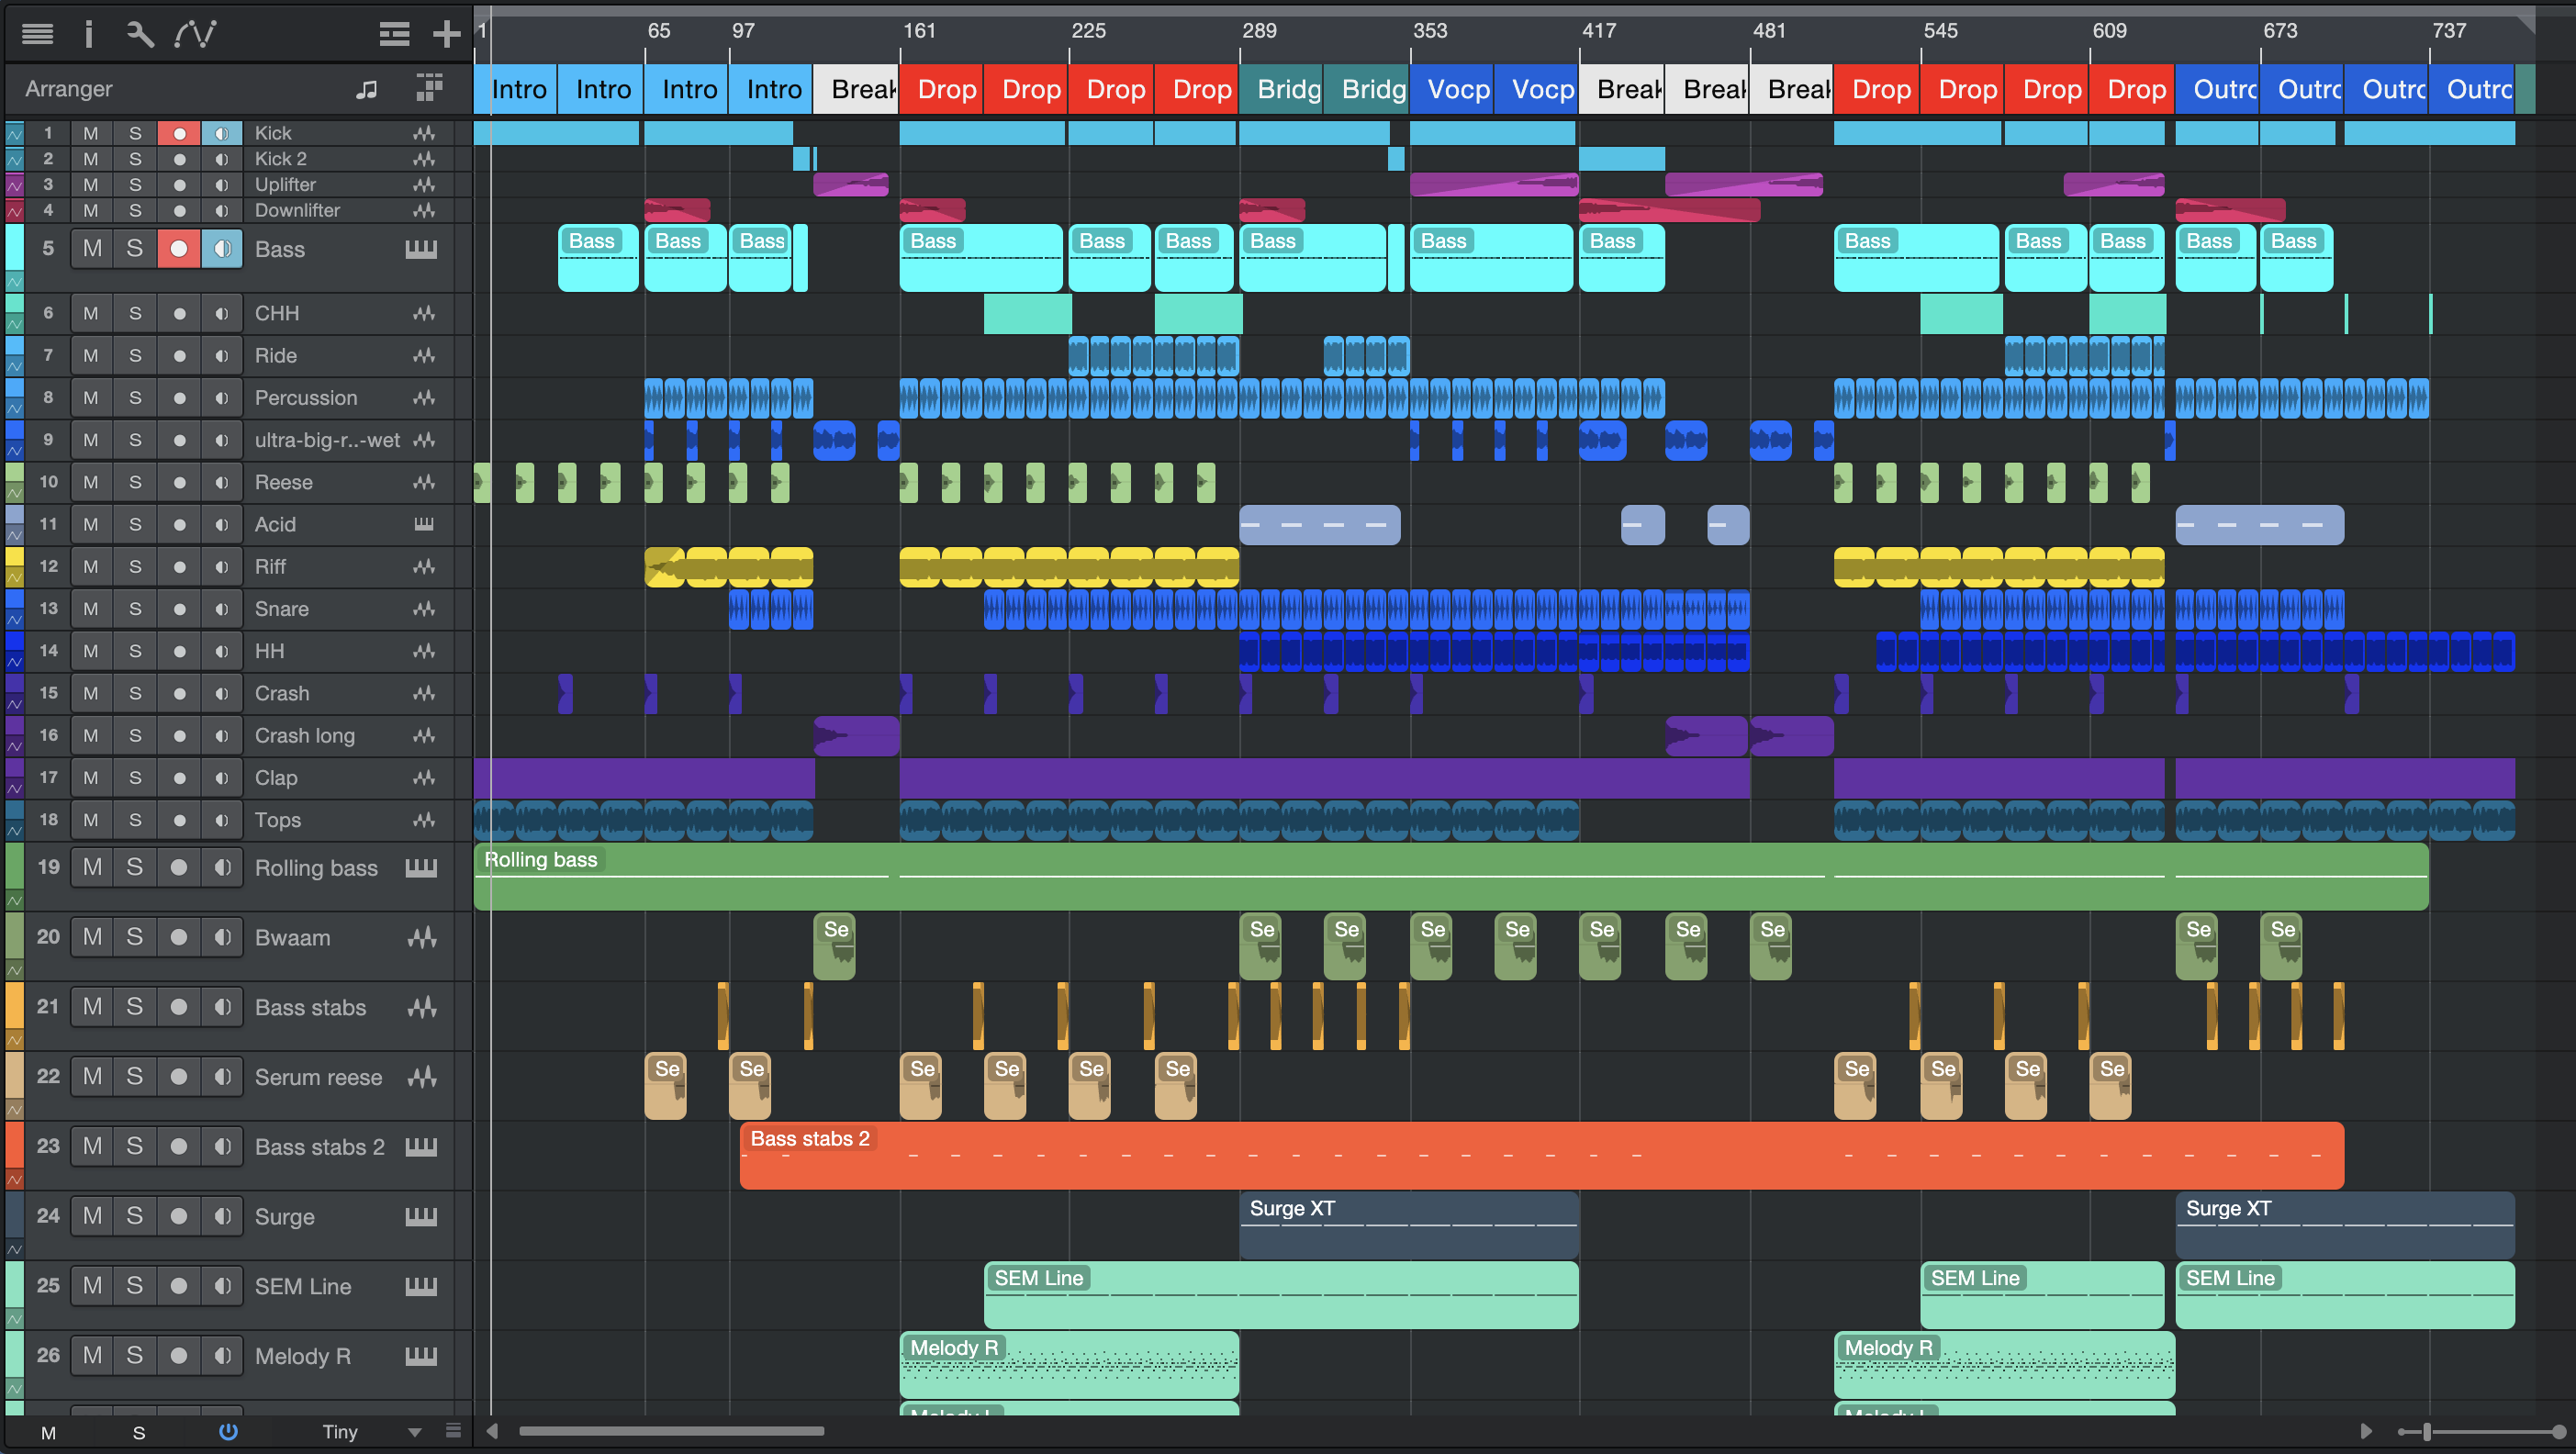This screenshot has height=1454, width=2576.
Task: Expand SEM Line automation lane
Action: tap(14, 1319)
